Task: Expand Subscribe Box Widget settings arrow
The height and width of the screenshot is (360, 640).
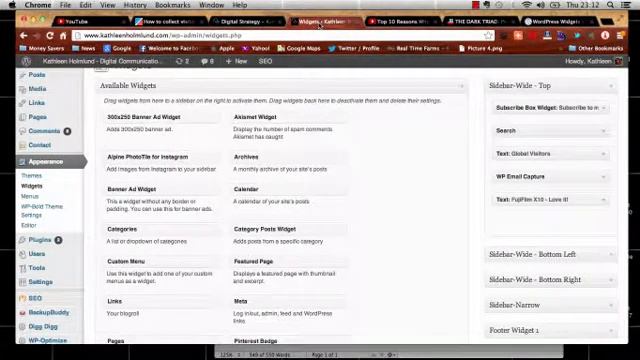Action: 604,108
